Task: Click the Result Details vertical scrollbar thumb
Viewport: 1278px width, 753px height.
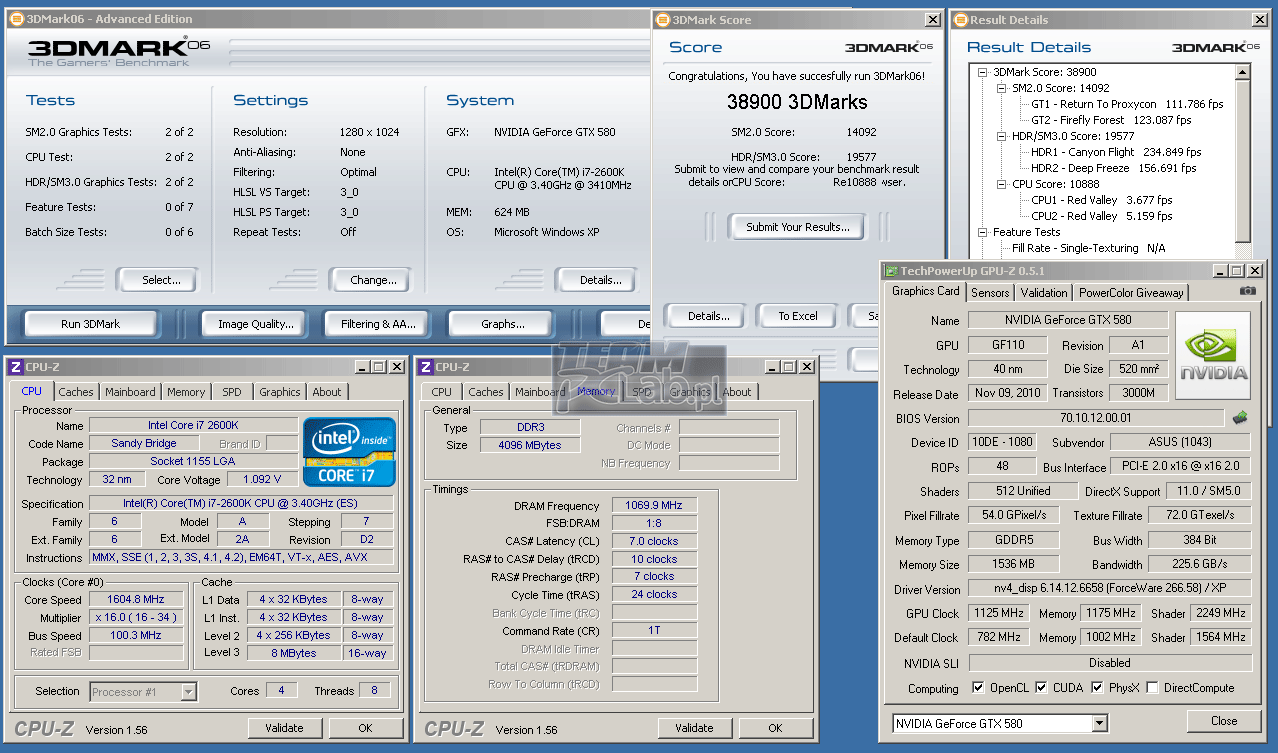Action: coord(1243,160)
